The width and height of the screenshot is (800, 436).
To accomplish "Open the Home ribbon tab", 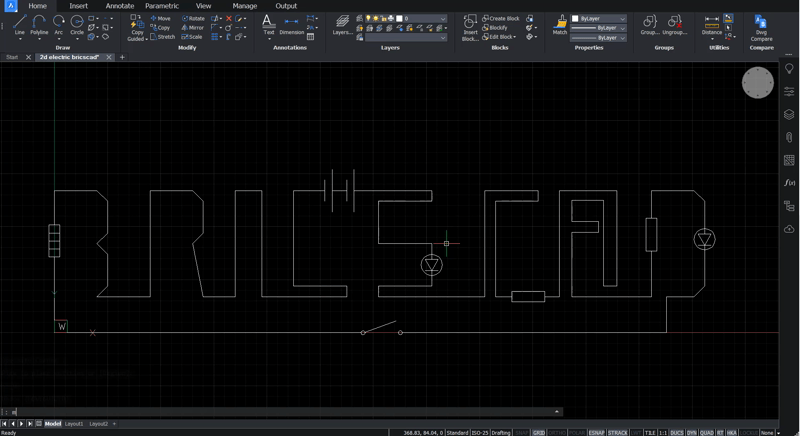I will 37,6.
